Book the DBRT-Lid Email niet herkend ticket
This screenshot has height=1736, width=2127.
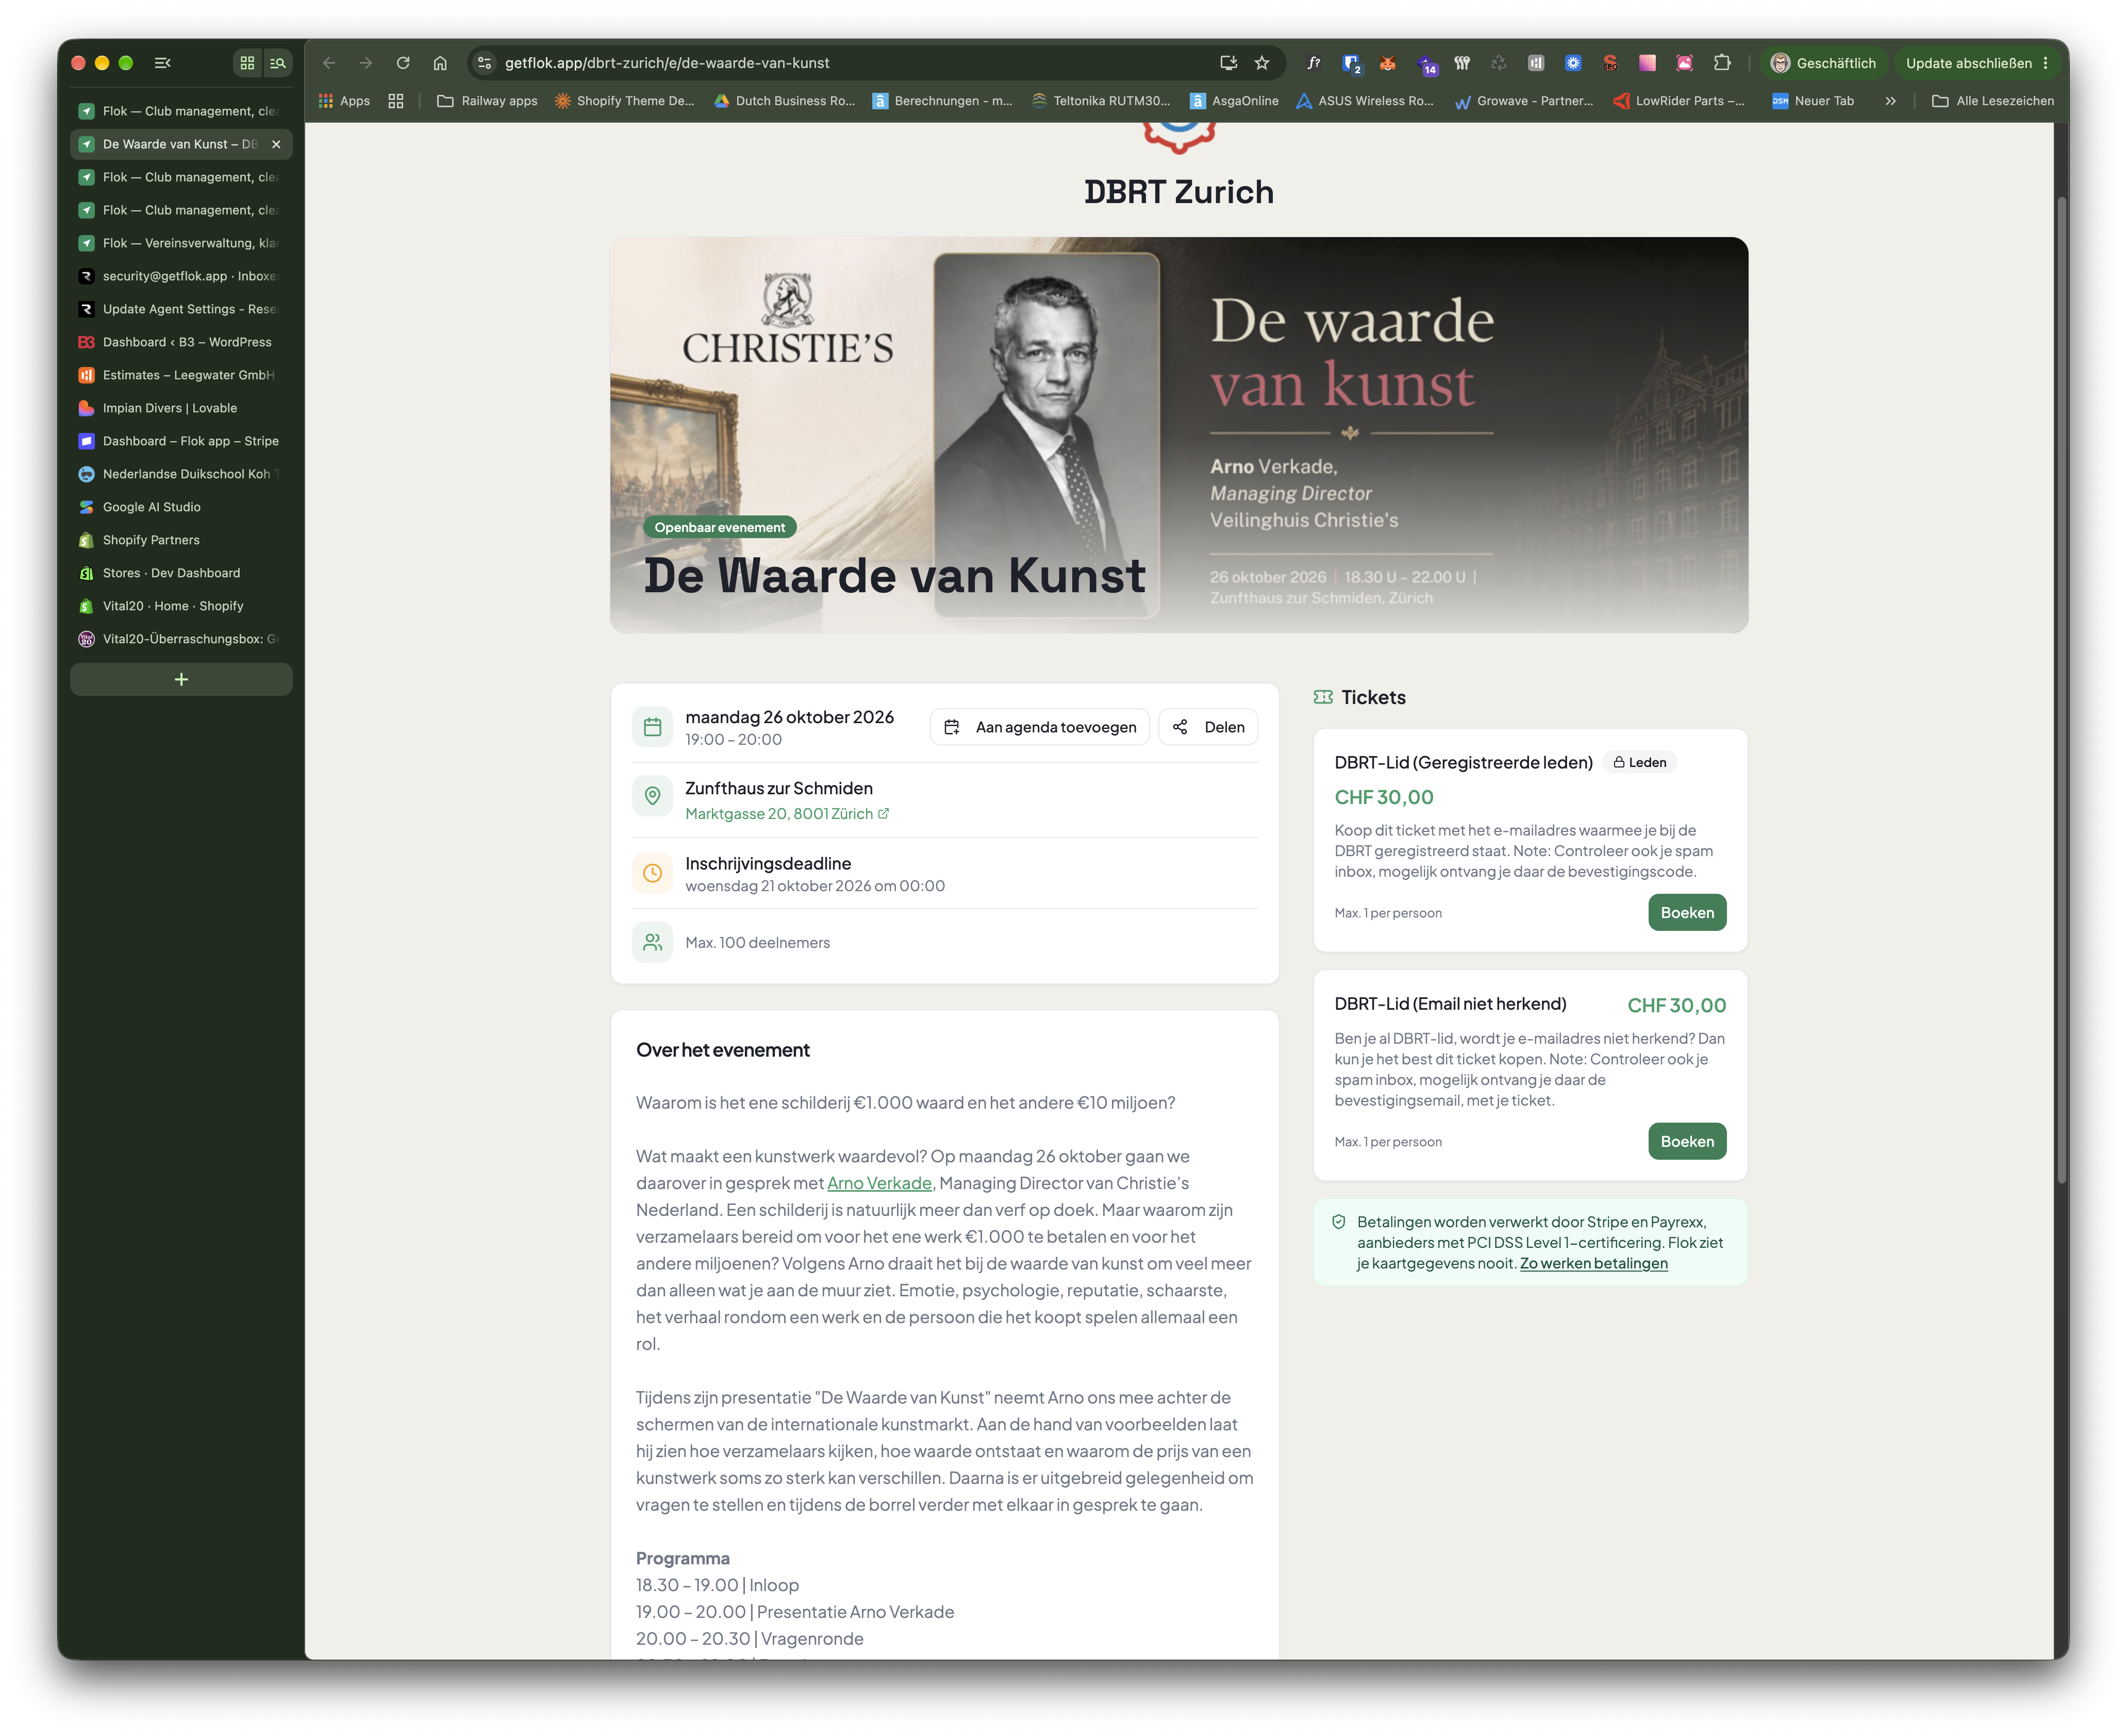pyautogui.click(x=1687, y=1141)
